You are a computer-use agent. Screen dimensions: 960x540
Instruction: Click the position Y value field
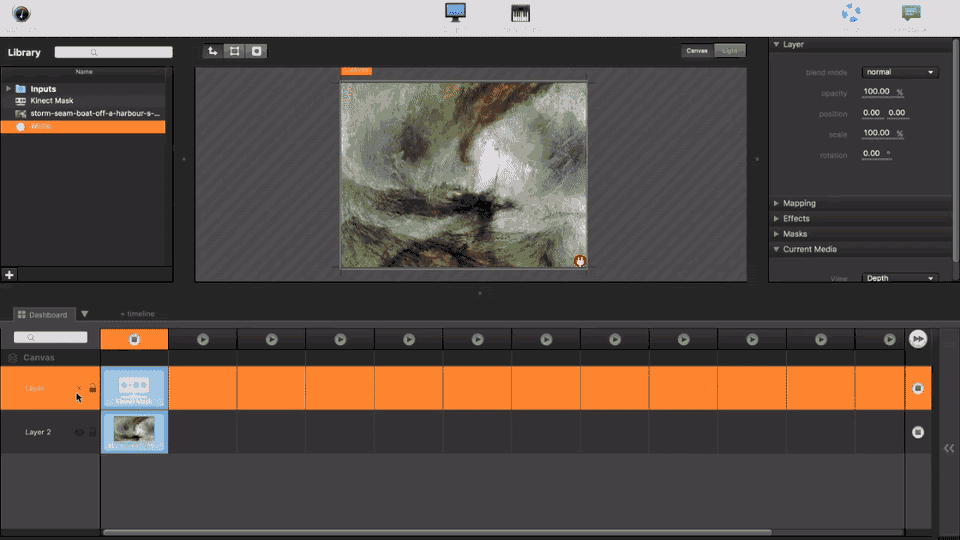(897, 113)
